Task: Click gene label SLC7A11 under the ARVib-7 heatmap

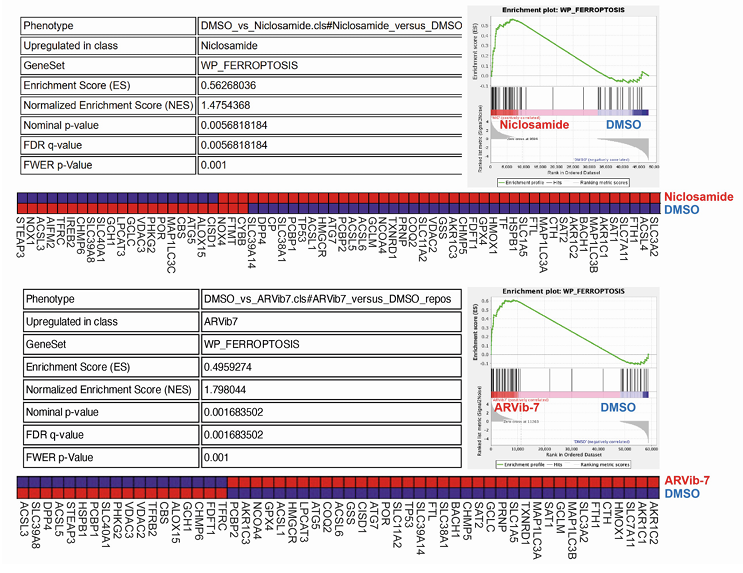Action: click(630, 524)
